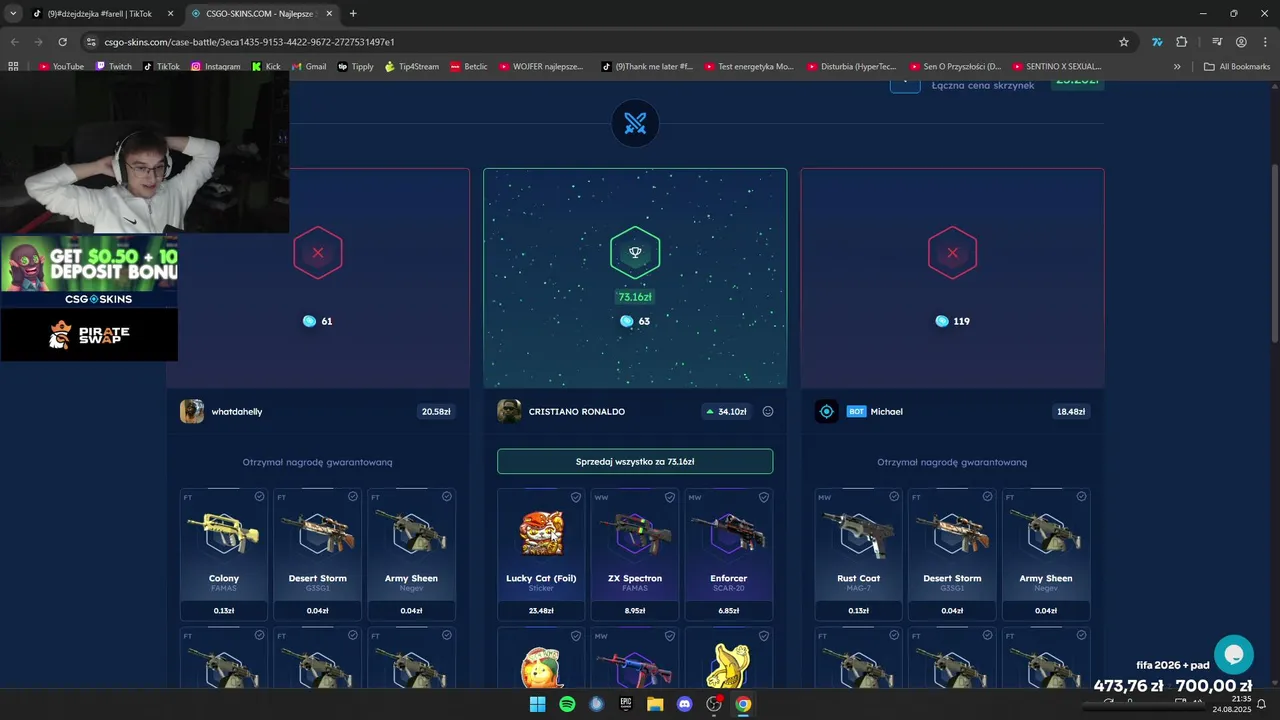Click CRISTIANO RONALDO's avatar
The height and width of the screenshot is (720, 1280).
(509, 411)
